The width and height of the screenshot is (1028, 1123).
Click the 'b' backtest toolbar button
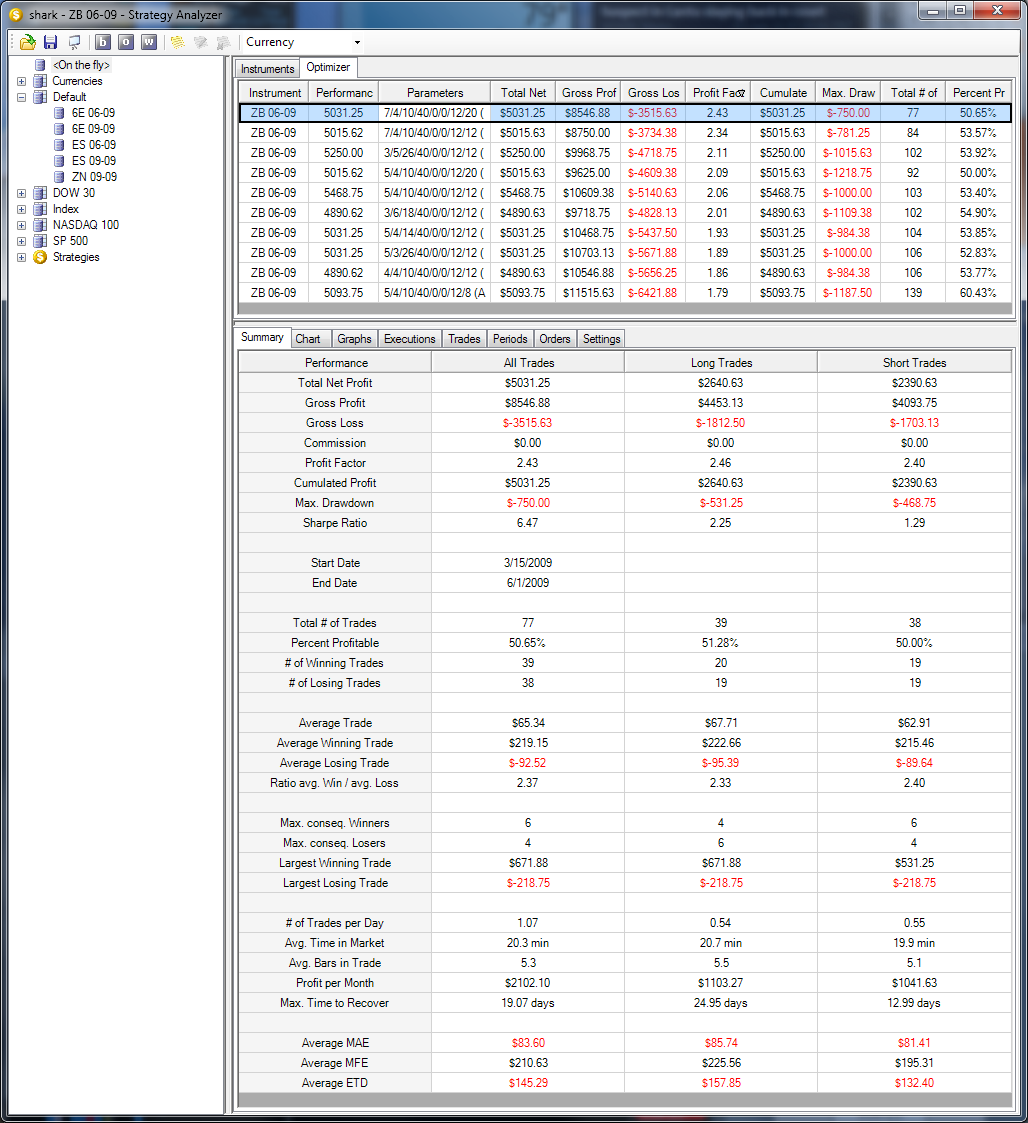(102, 42)
